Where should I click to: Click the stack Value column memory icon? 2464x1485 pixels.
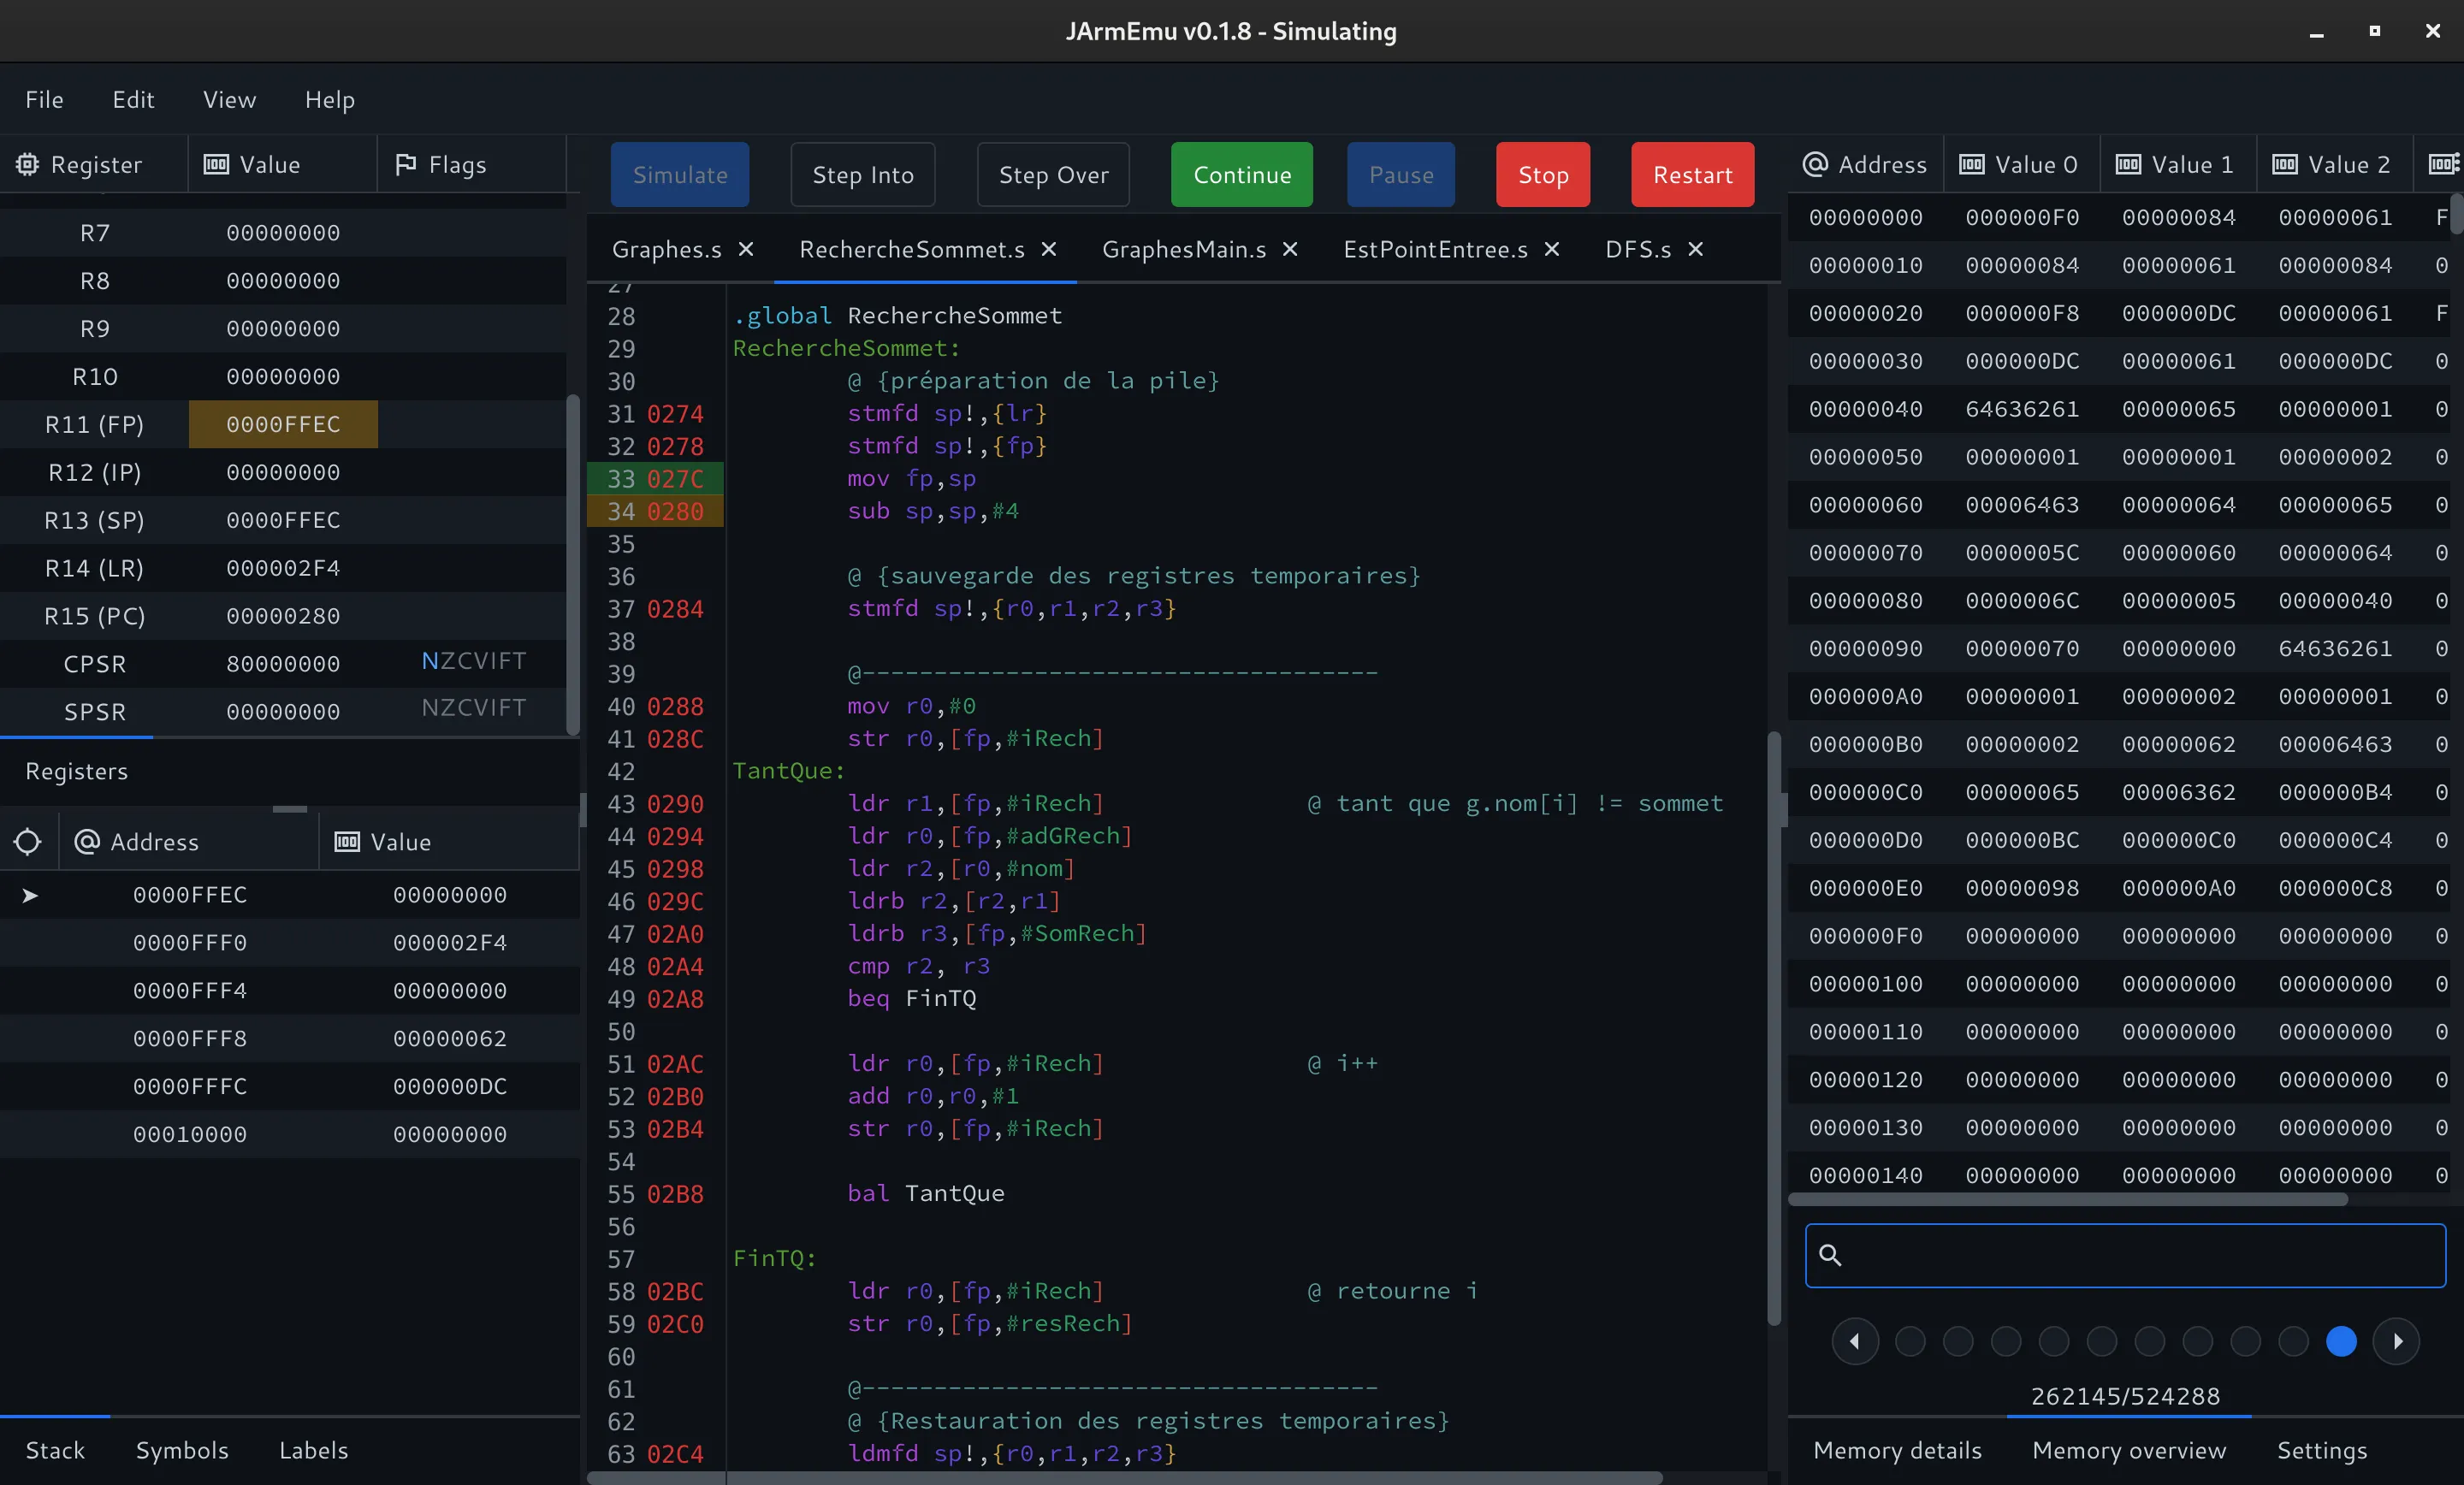click(x=347, y=842)
